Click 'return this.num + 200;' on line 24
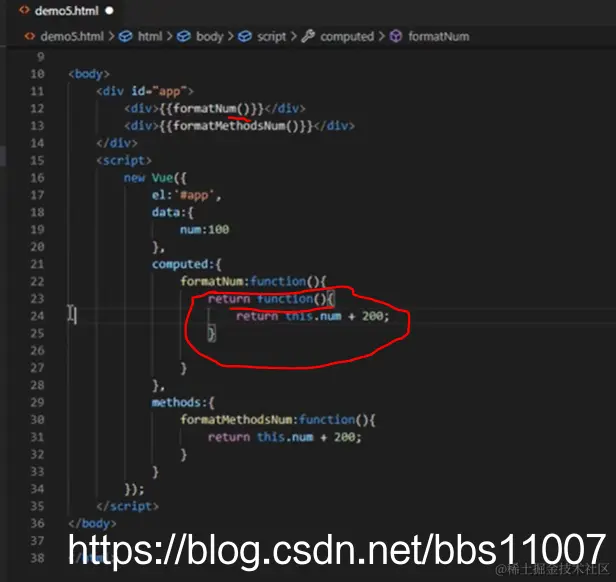616x582 pixels. tap(312, 316)
